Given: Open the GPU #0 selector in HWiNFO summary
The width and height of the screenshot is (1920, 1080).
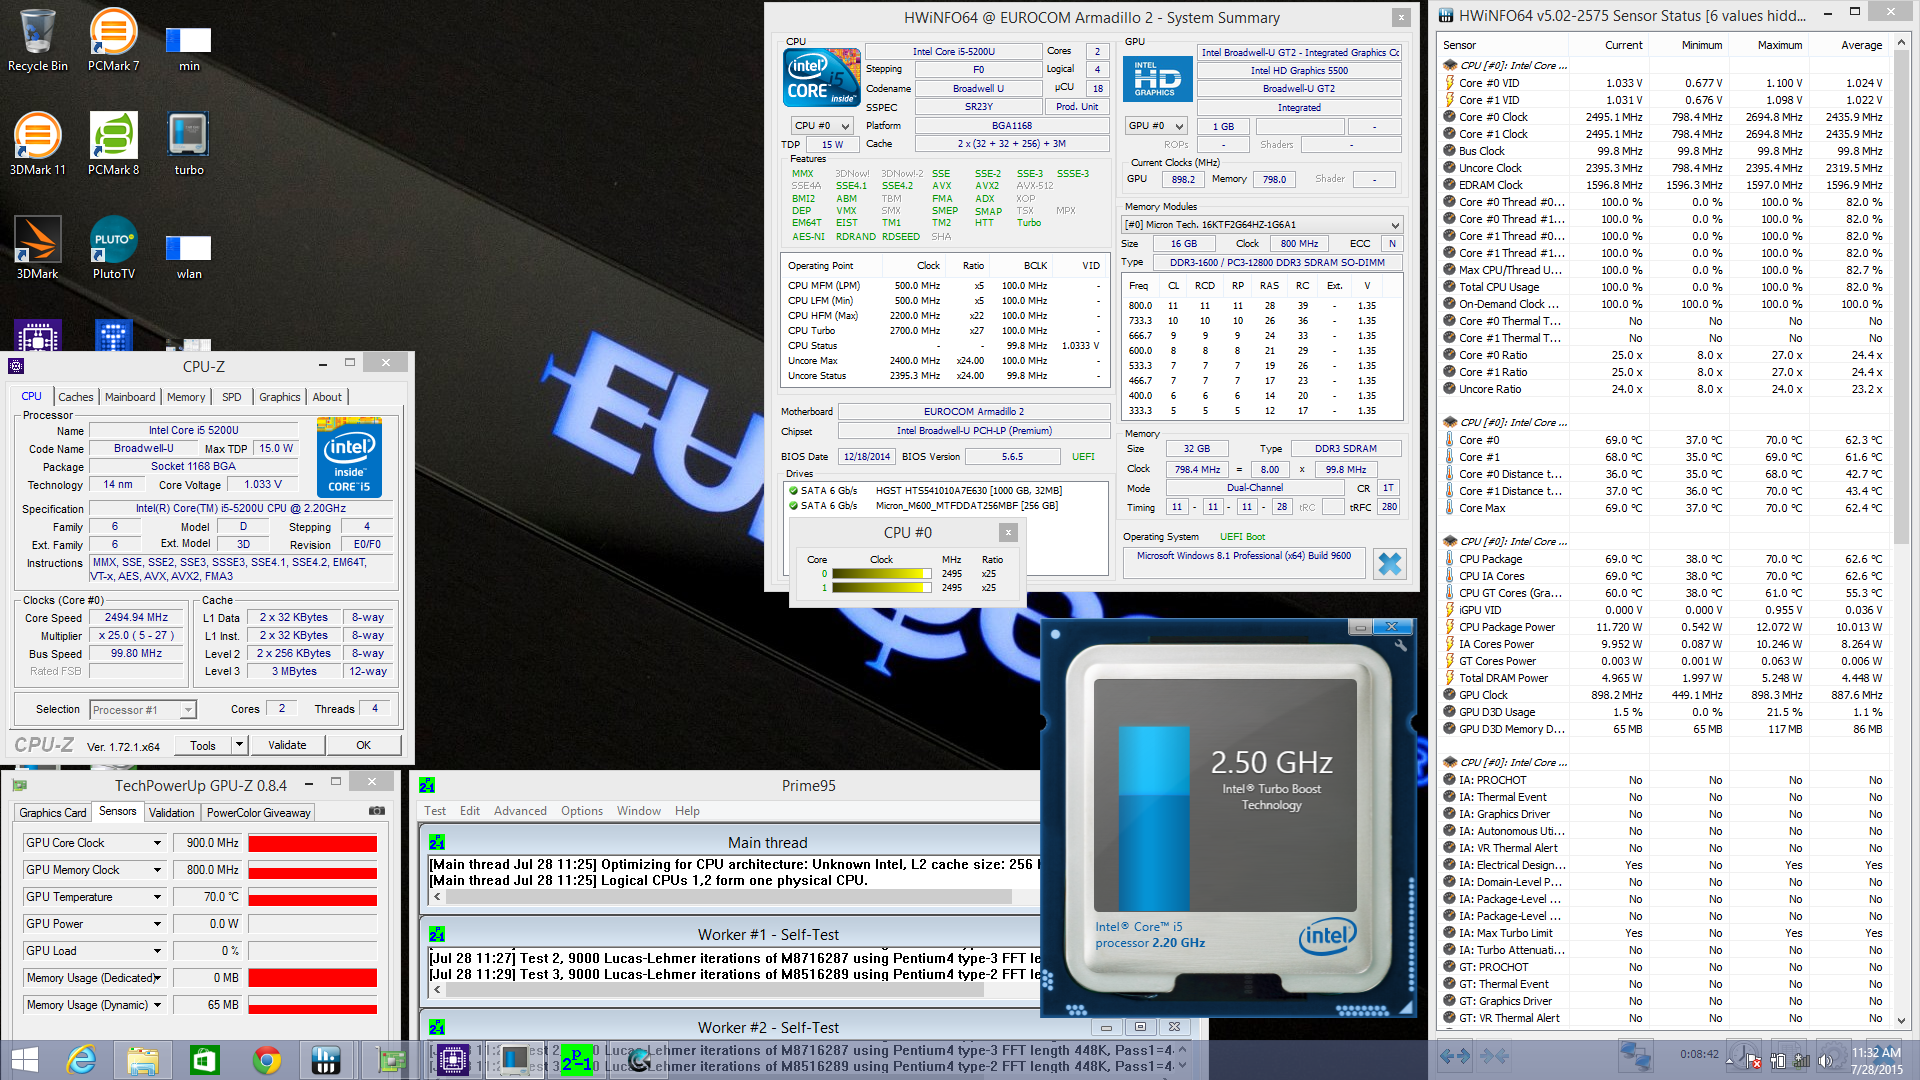Looking at the screenshot, I should click(1155, 126).
